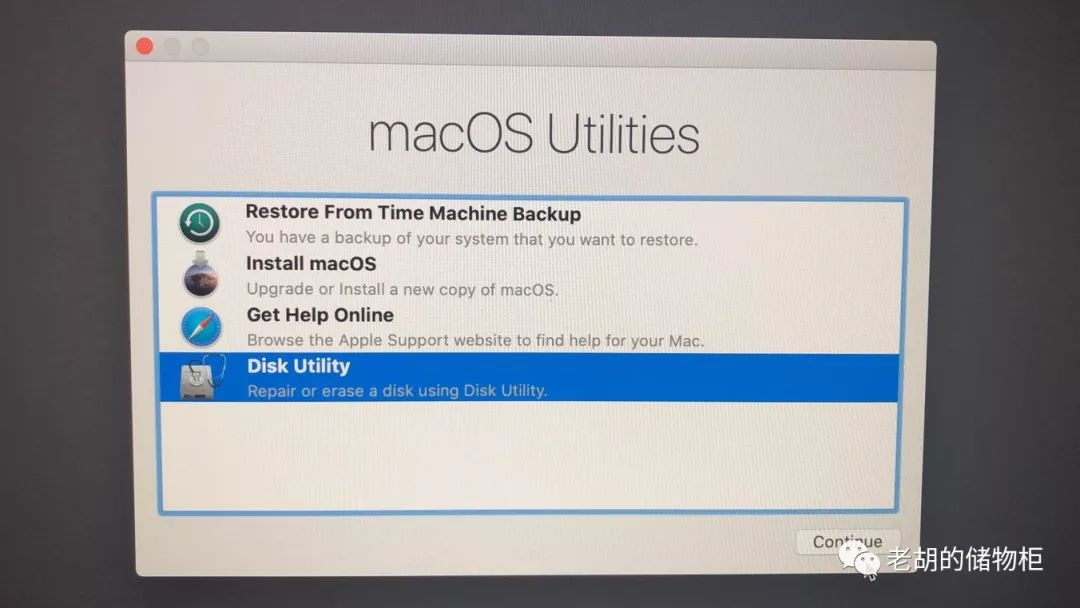This screenshot has height=608, width=1080.
Task: Click the Continue button
Action: point(848,542)
